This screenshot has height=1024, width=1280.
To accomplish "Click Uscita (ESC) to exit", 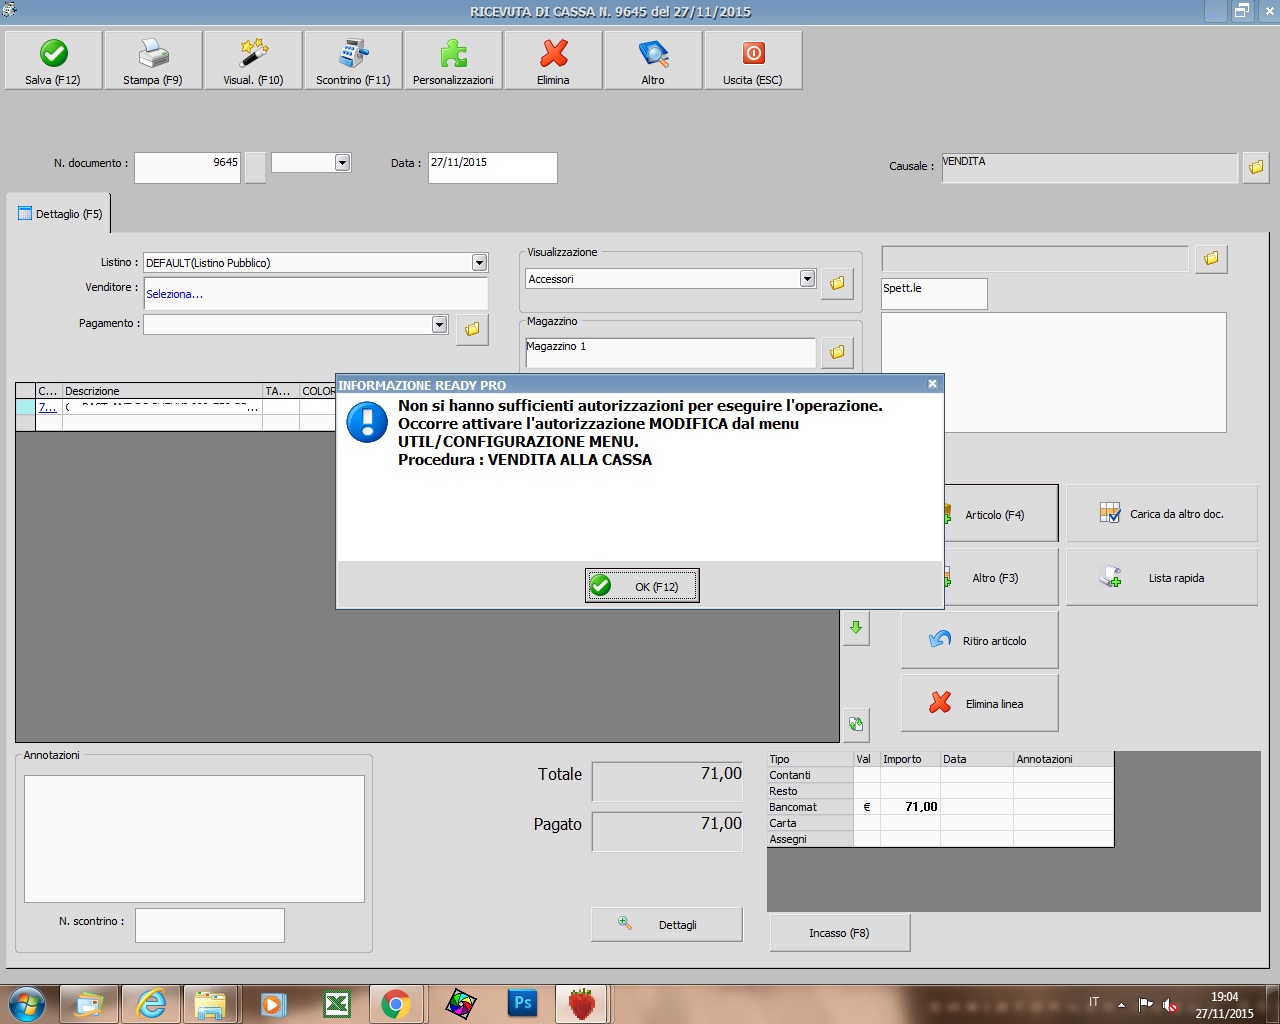I will pos(753,61).
